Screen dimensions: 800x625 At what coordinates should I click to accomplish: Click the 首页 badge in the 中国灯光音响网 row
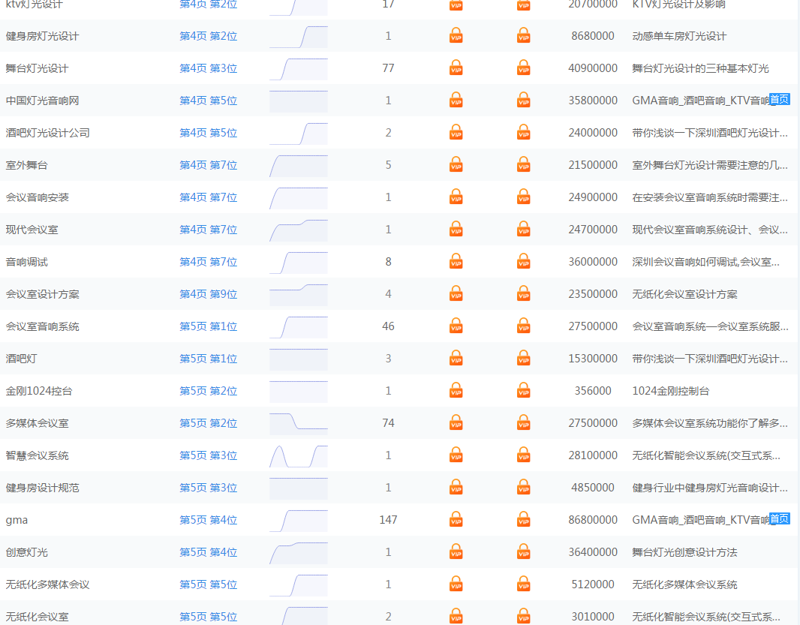(x=779, y=100)
